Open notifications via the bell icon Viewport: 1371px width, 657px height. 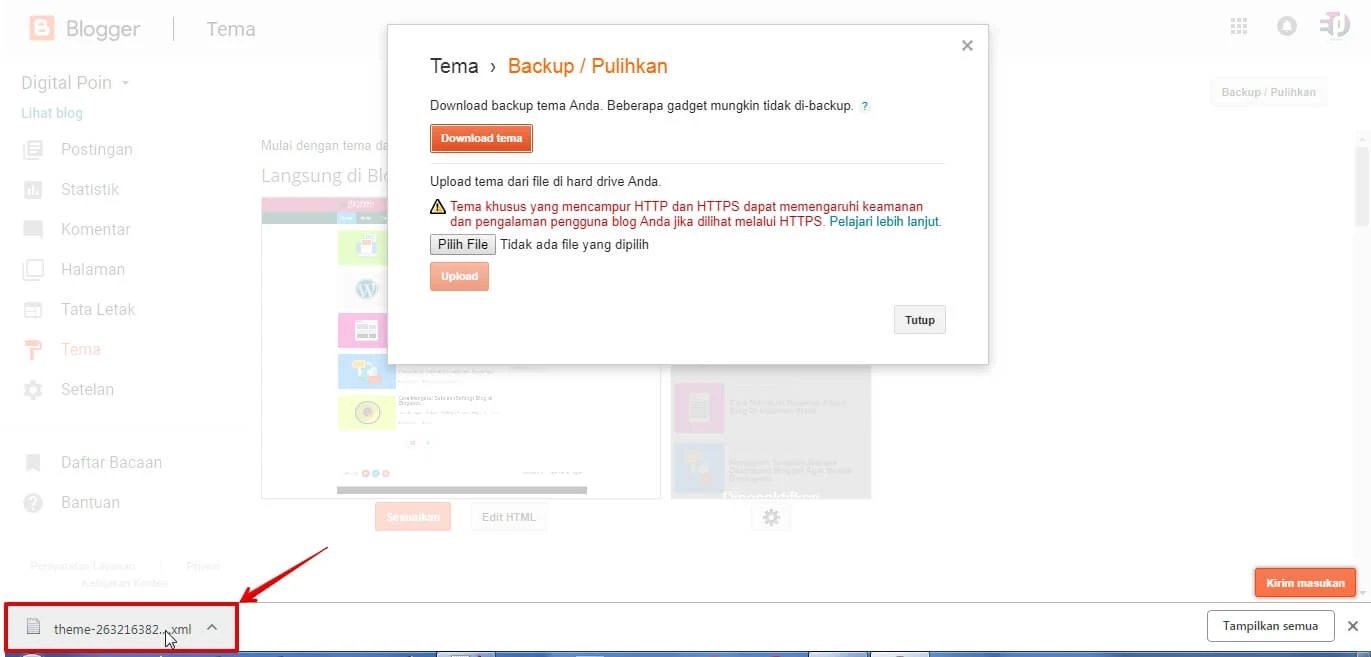pos(1286,26)
